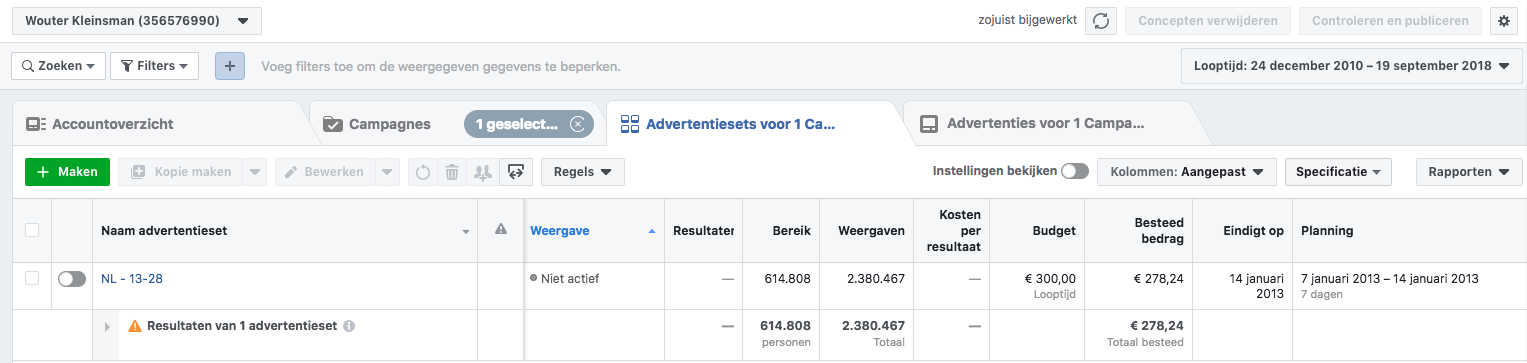
Task: Tick the select-all checkbox in the table header
Action: 32,230
